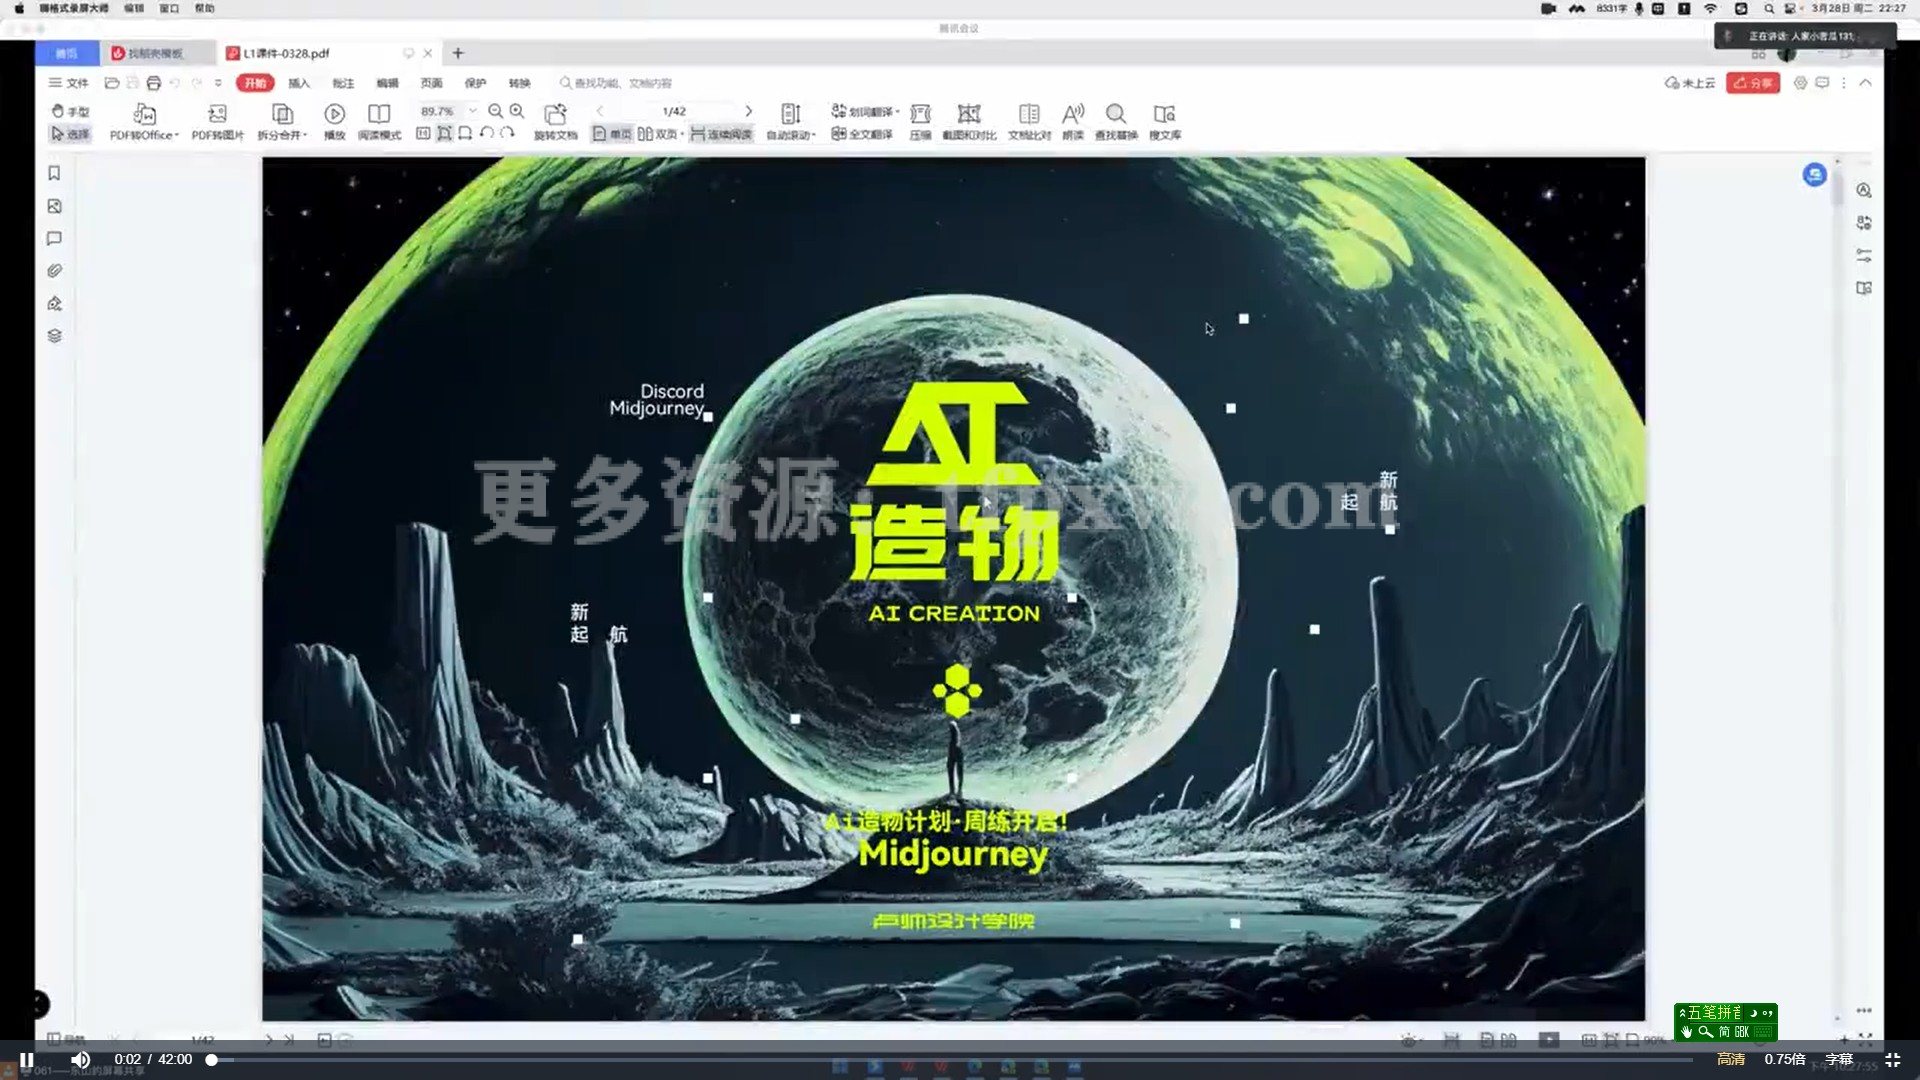Open the 截图和对比 screenshot tool
The width and height of the screenshot is (1920, 1080).
[969, 123]
